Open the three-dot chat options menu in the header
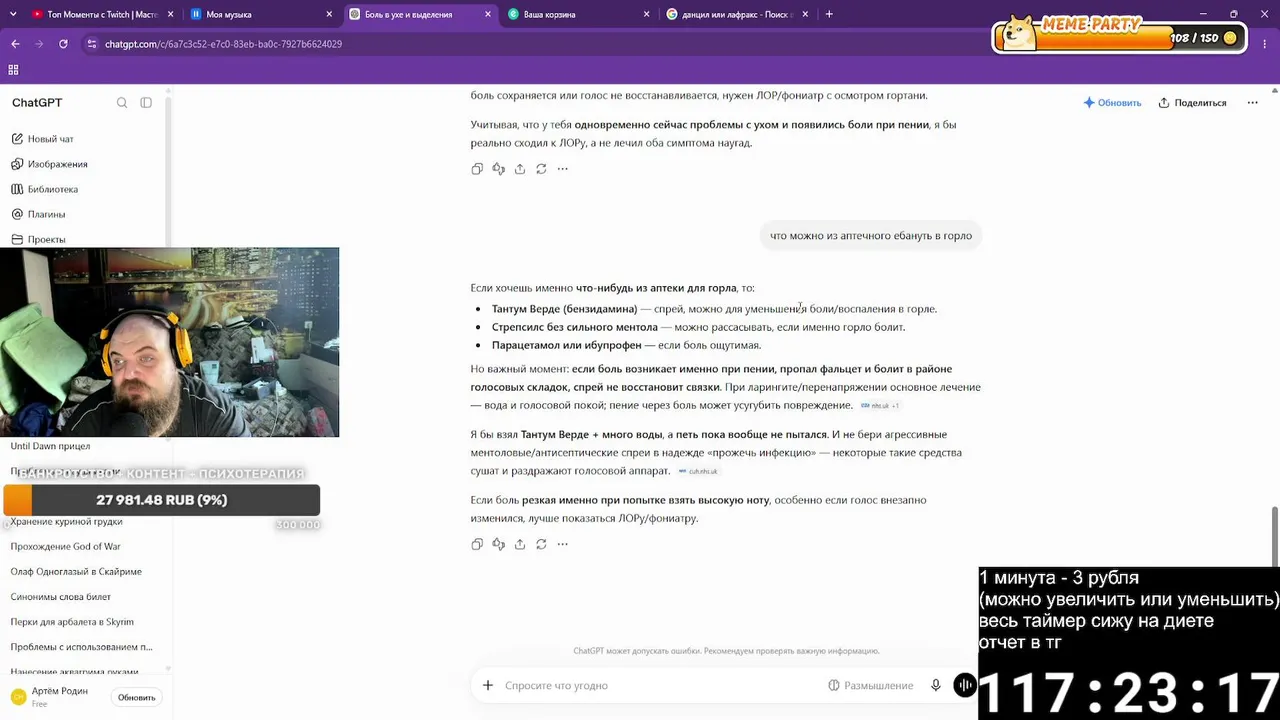The image size is (1280, 720). 1252,103
